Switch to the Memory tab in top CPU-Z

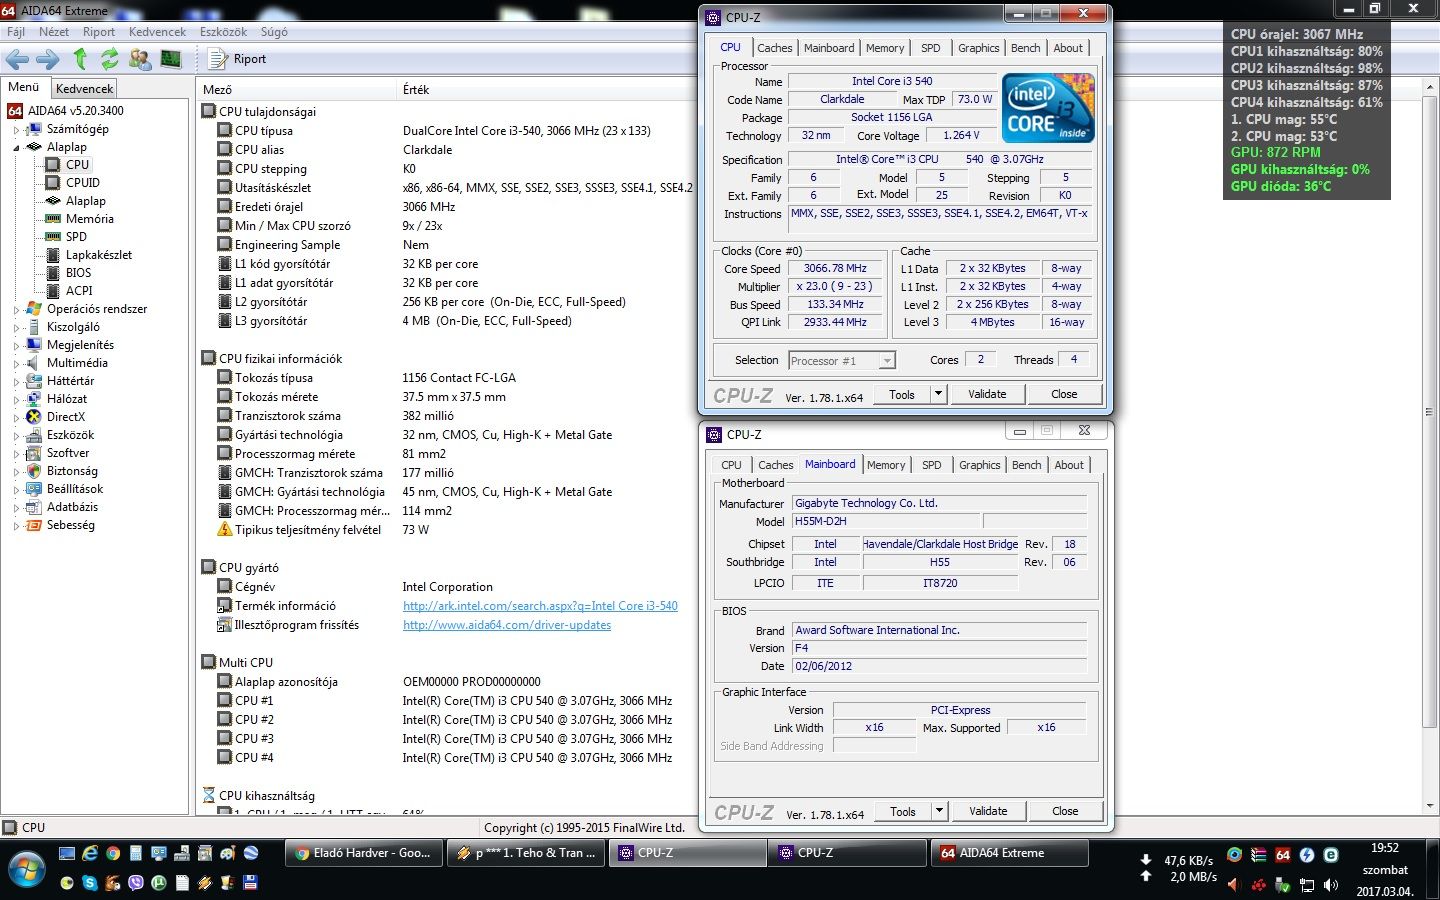[x=884, y=48]
